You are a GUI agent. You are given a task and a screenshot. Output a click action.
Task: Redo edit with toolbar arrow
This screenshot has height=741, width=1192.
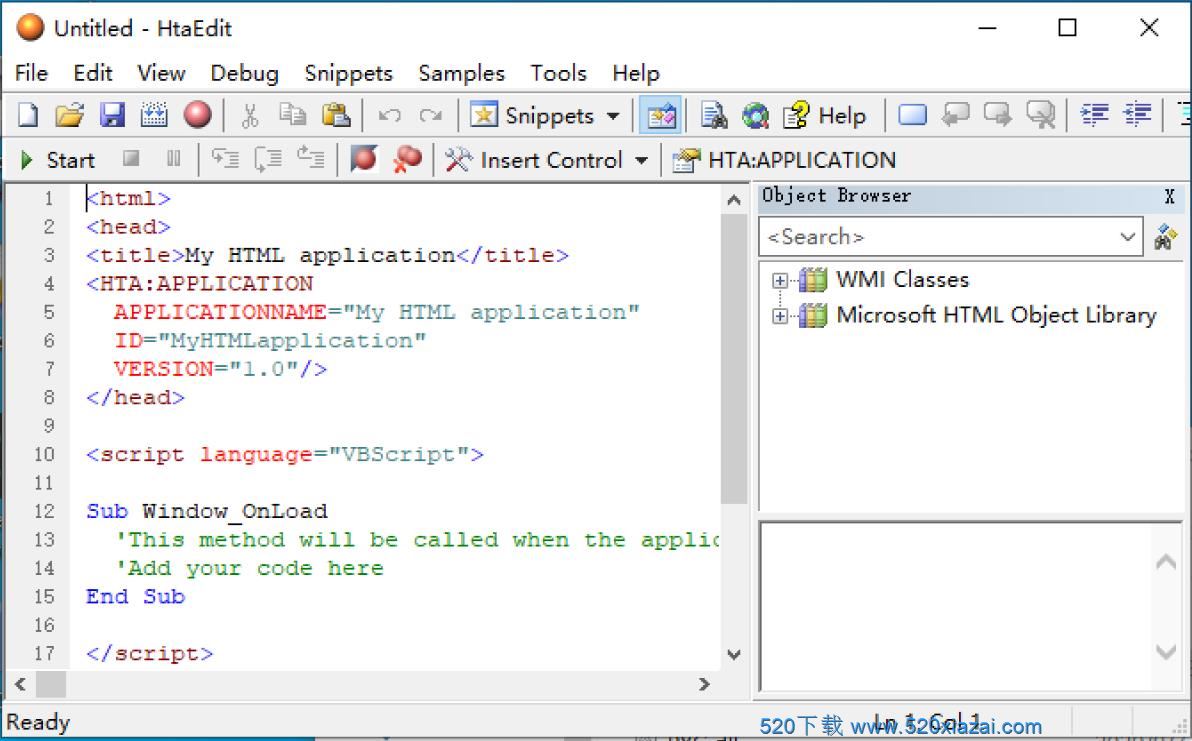431,116
